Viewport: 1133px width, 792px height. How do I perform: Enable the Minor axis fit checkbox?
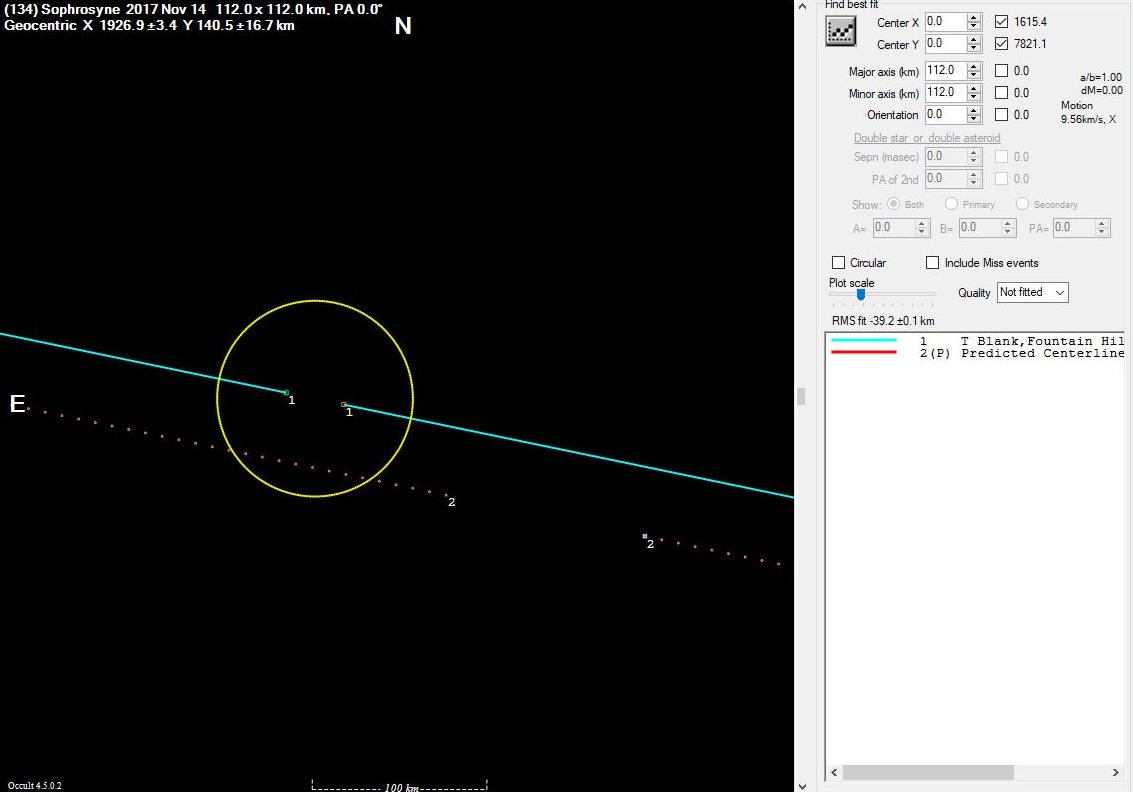(x=1001, y=92)
